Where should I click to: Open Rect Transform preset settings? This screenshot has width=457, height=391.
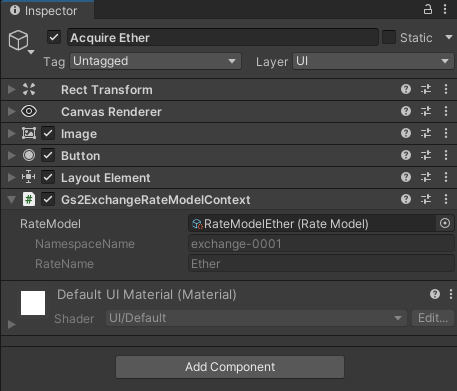coord(426,89)
